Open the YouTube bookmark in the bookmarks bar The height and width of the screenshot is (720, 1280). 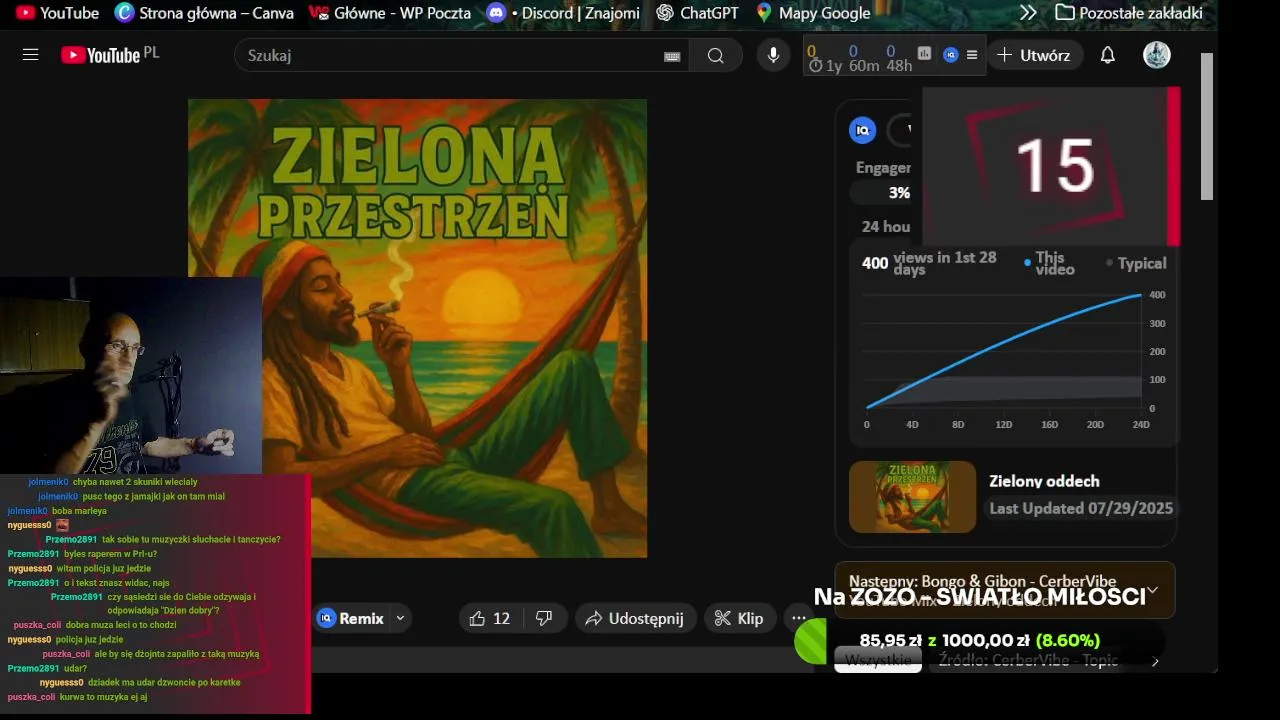click(57, 13)
